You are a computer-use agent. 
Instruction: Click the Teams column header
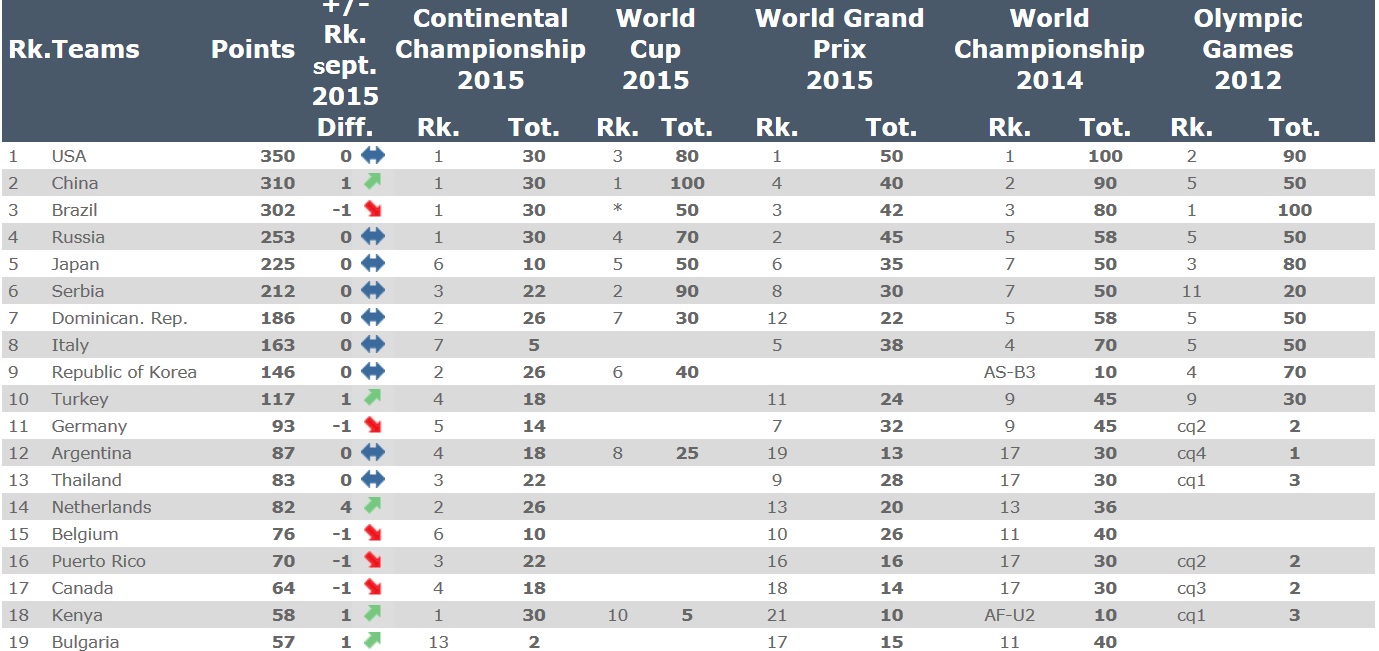pos(96,49)
